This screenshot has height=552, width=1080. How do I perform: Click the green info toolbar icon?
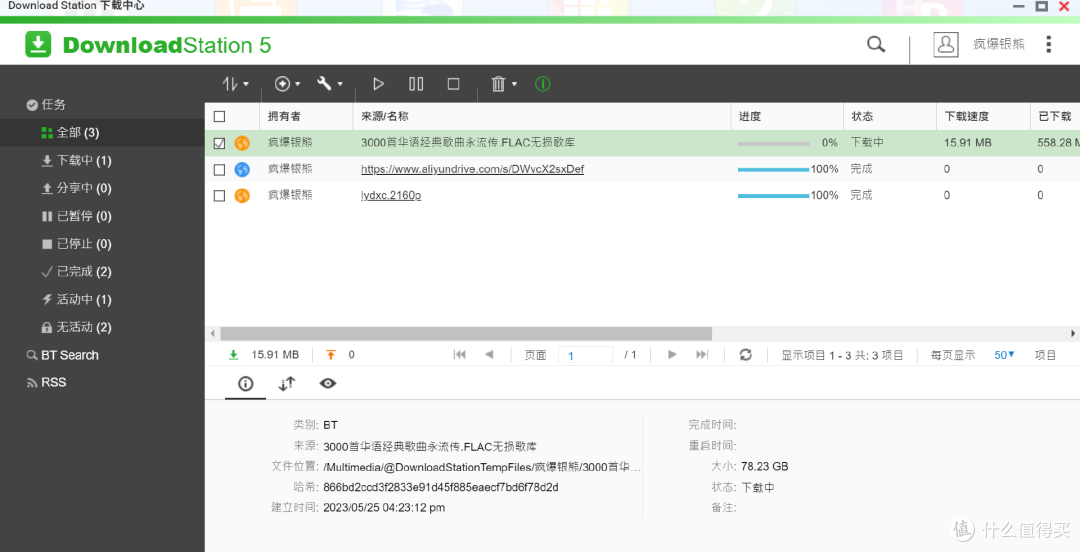click(543, 84)
